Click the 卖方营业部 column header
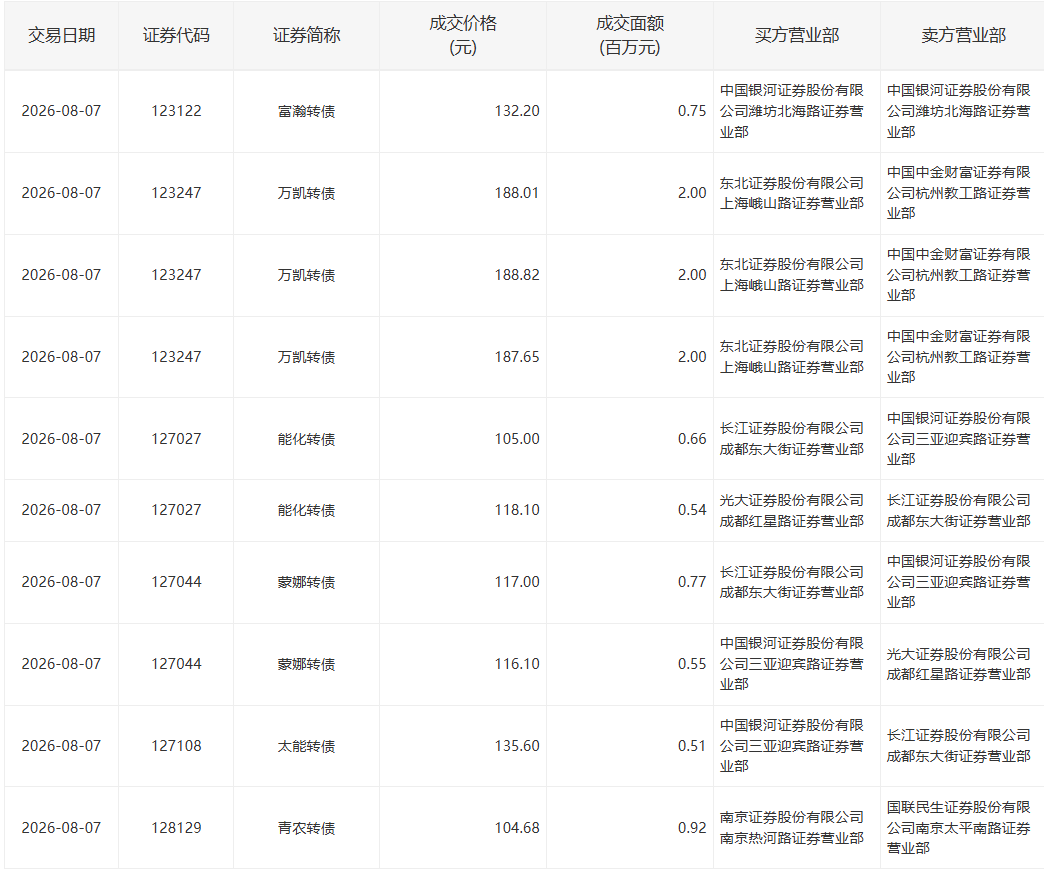 pyautogui.click(x=963, y=35)
